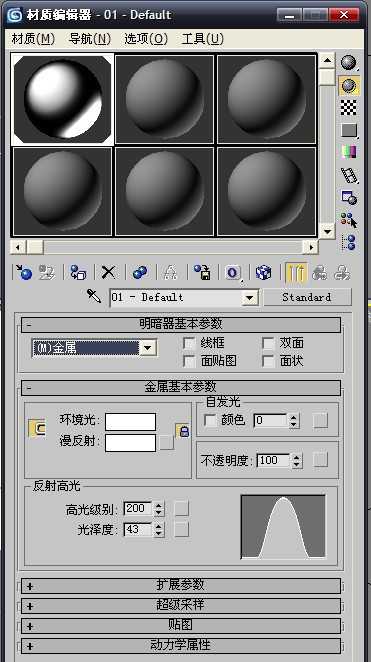Enable the 线框 wireframe checkbox
The height and width of the screenshot is (662, 371).
[190, 343]
